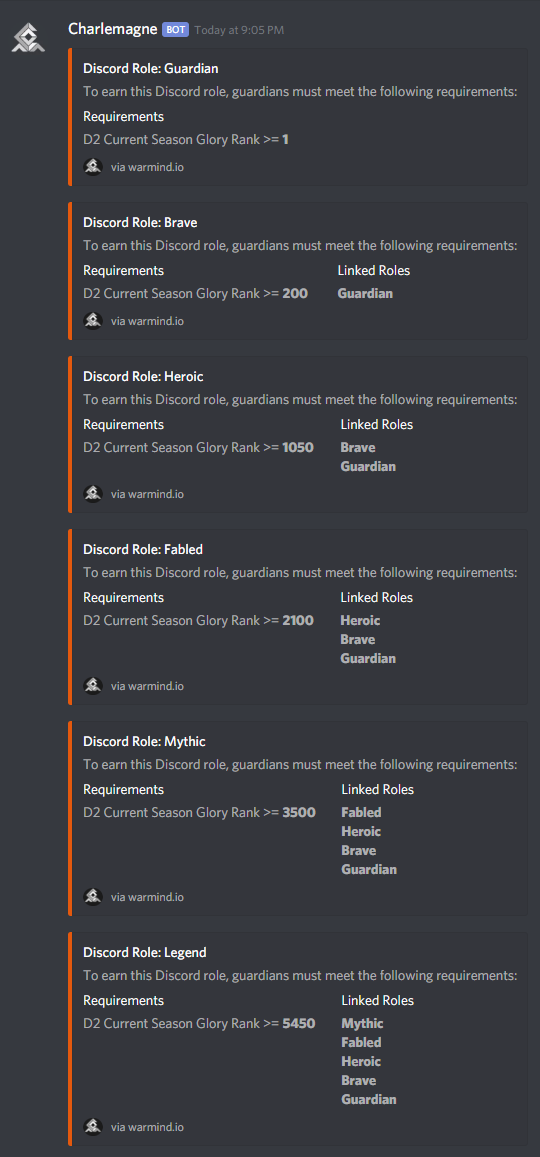Image resolution: width=540 pixels, height=1157 pixels.
Task: Click the warmind.io icon in Legend embed
Action: [x=93, y=1127]
